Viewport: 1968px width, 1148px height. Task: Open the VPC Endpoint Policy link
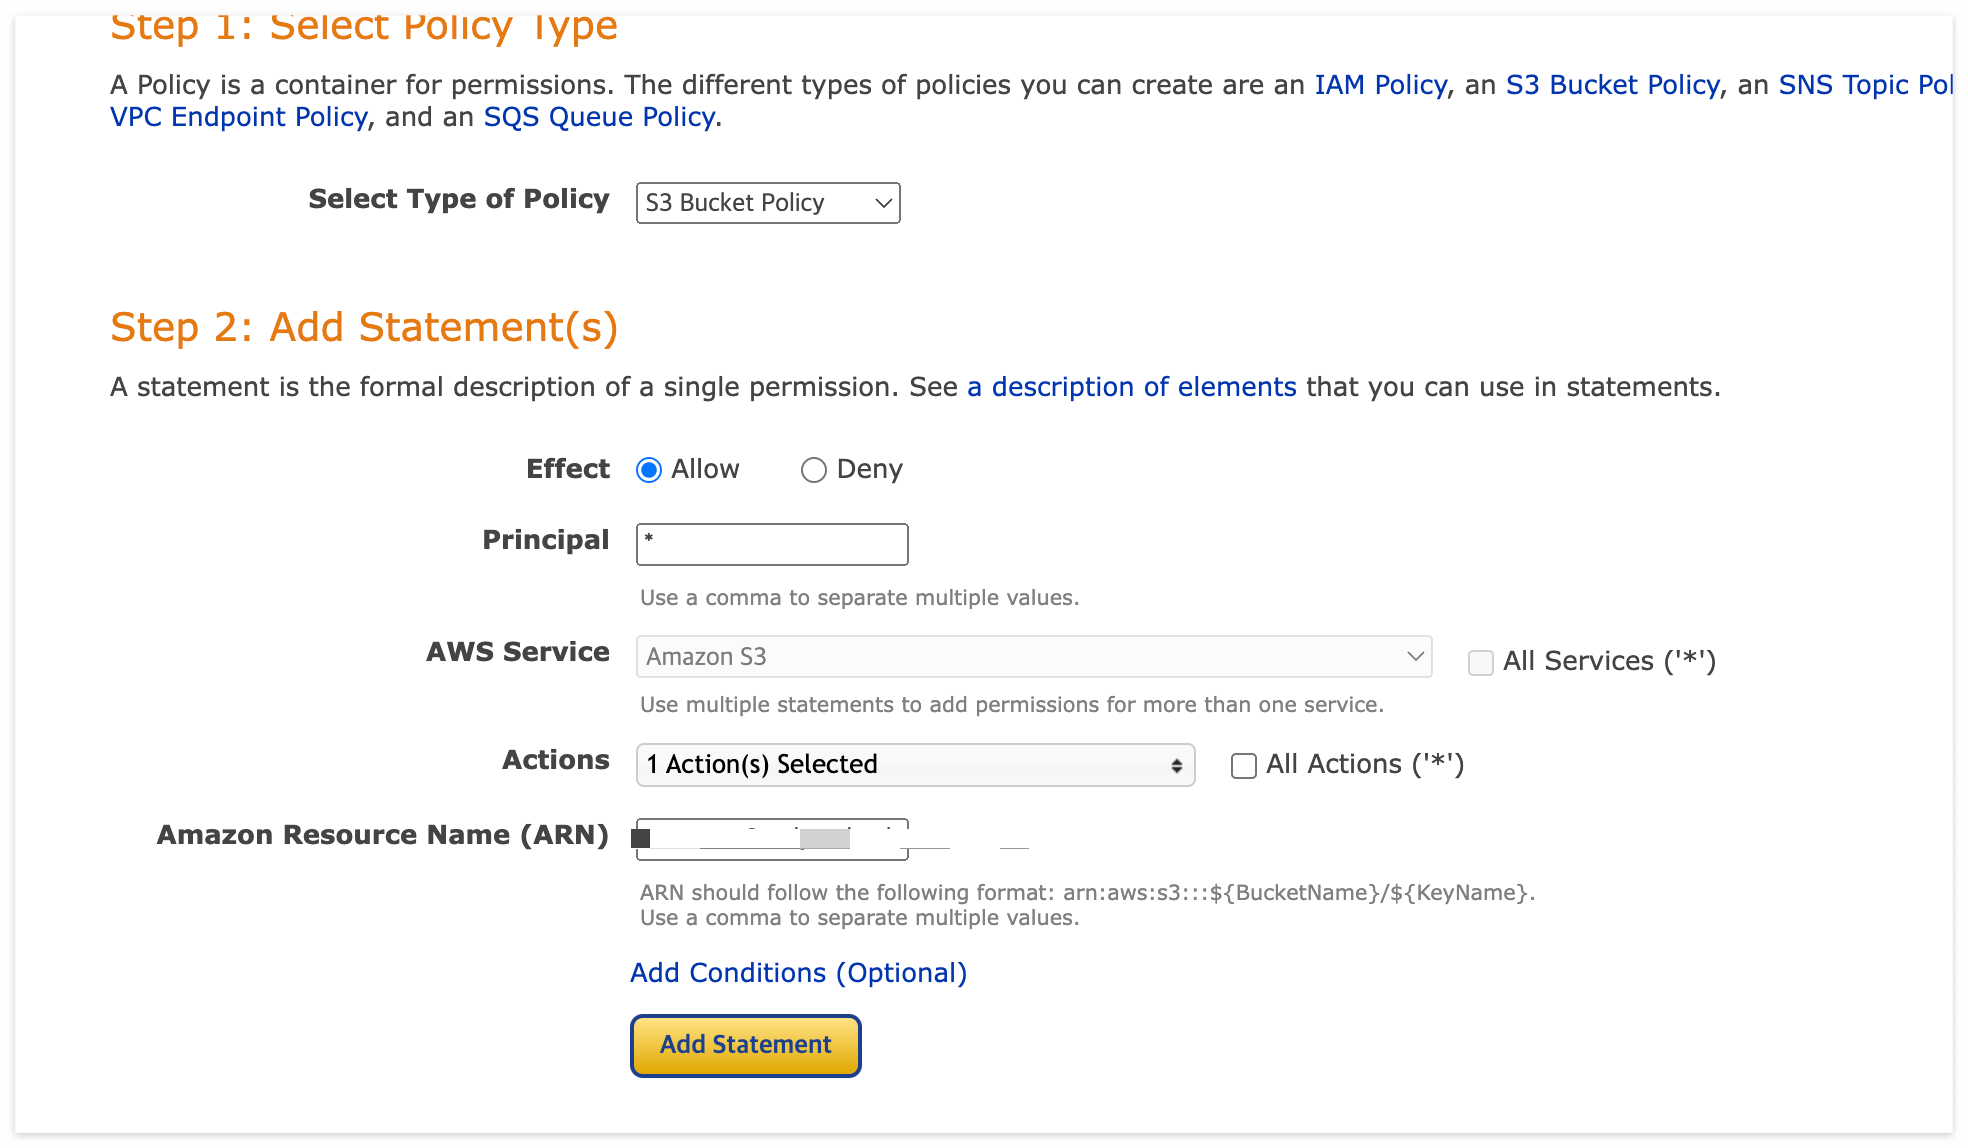pyautogui.click(x=239, y=117)
